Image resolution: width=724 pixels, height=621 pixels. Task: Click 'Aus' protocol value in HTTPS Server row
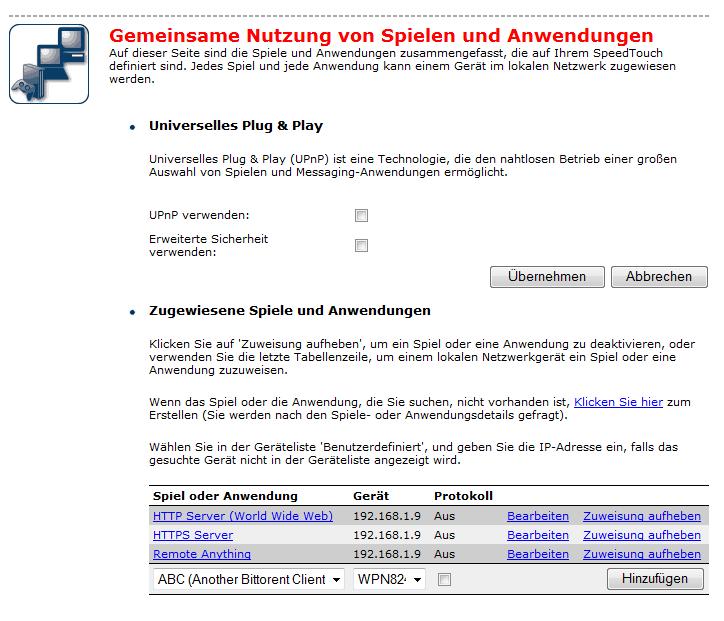coord(444,535)
